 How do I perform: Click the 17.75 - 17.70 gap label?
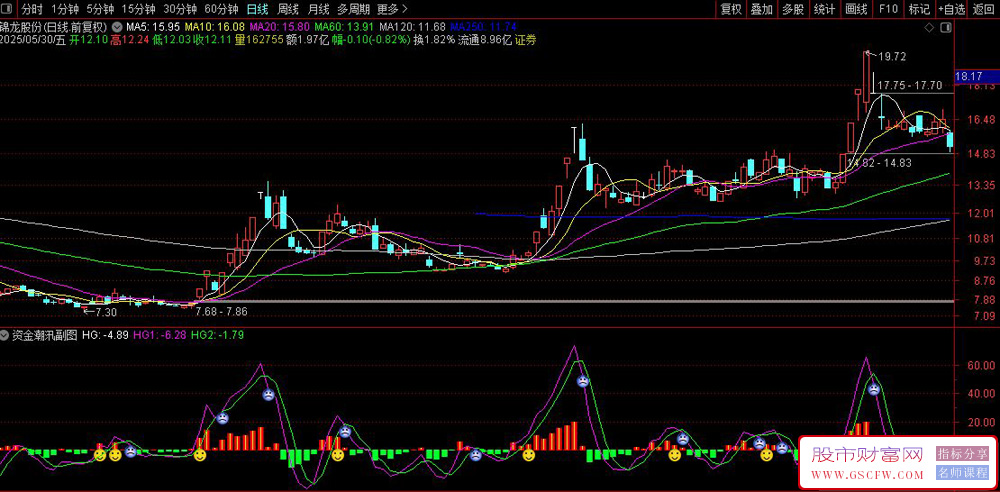tap(909, 85)
